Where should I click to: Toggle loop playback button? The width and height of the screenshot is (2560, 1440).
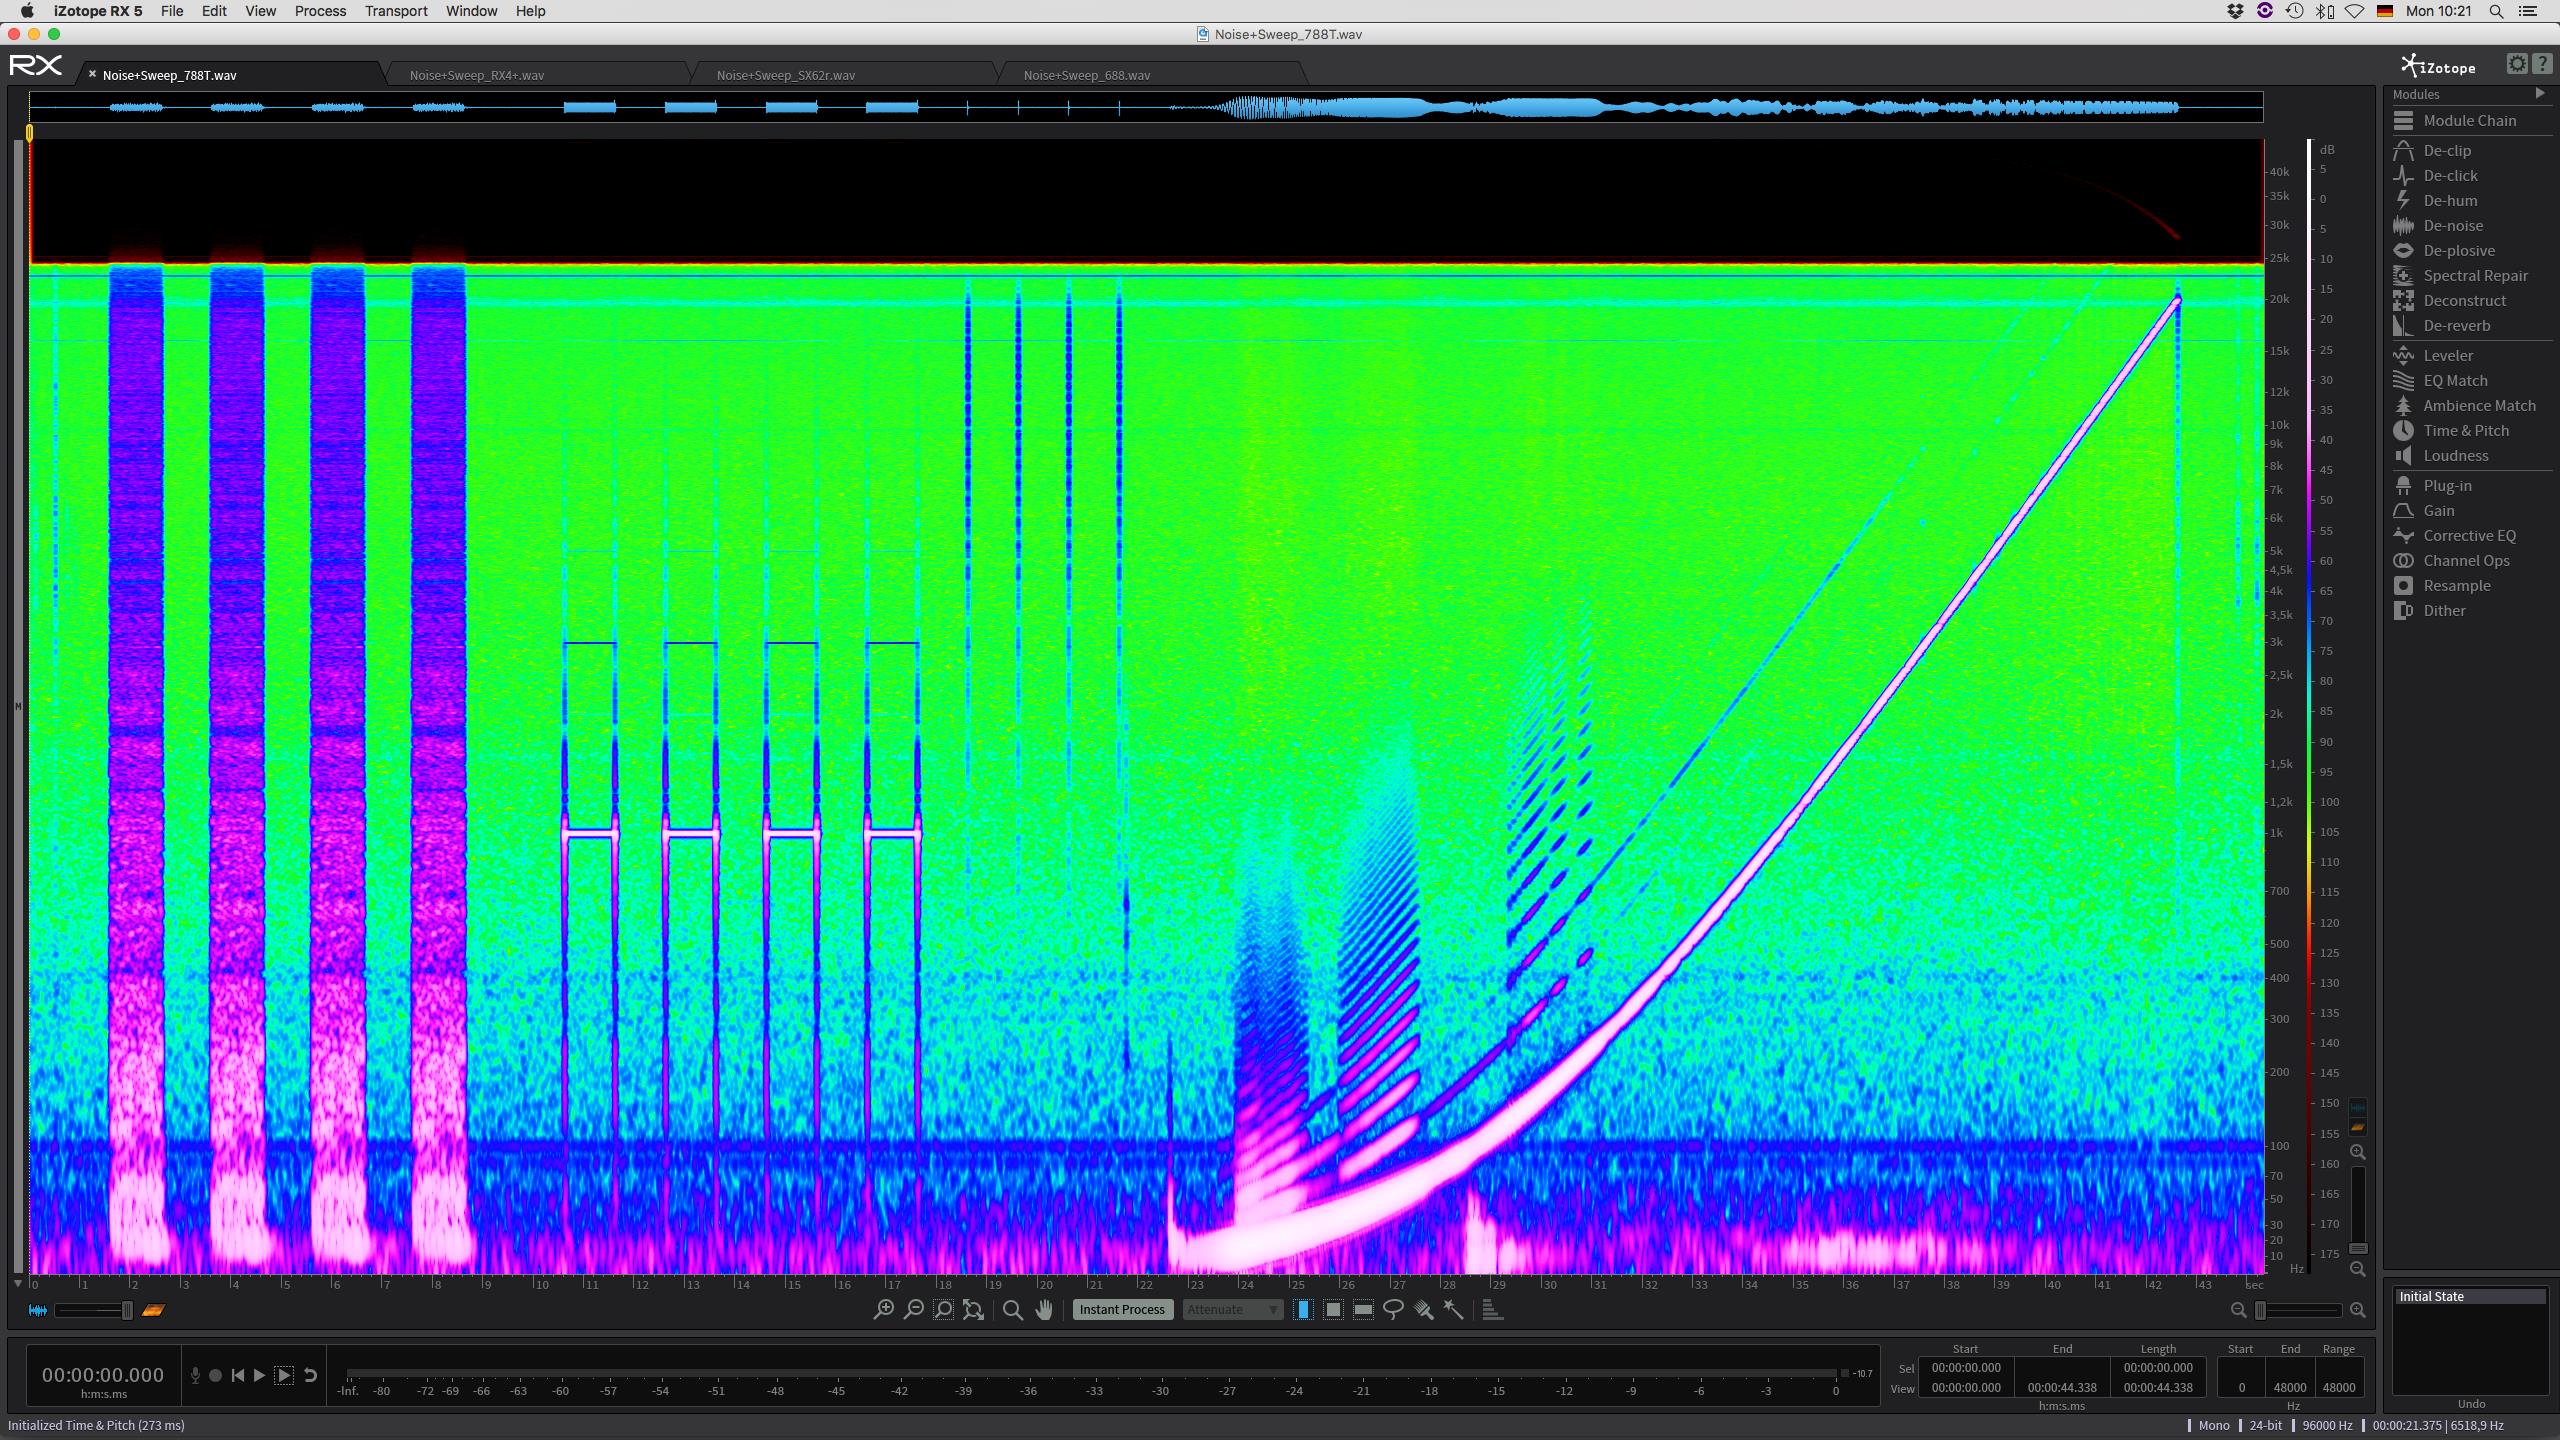coord(310,1375)
